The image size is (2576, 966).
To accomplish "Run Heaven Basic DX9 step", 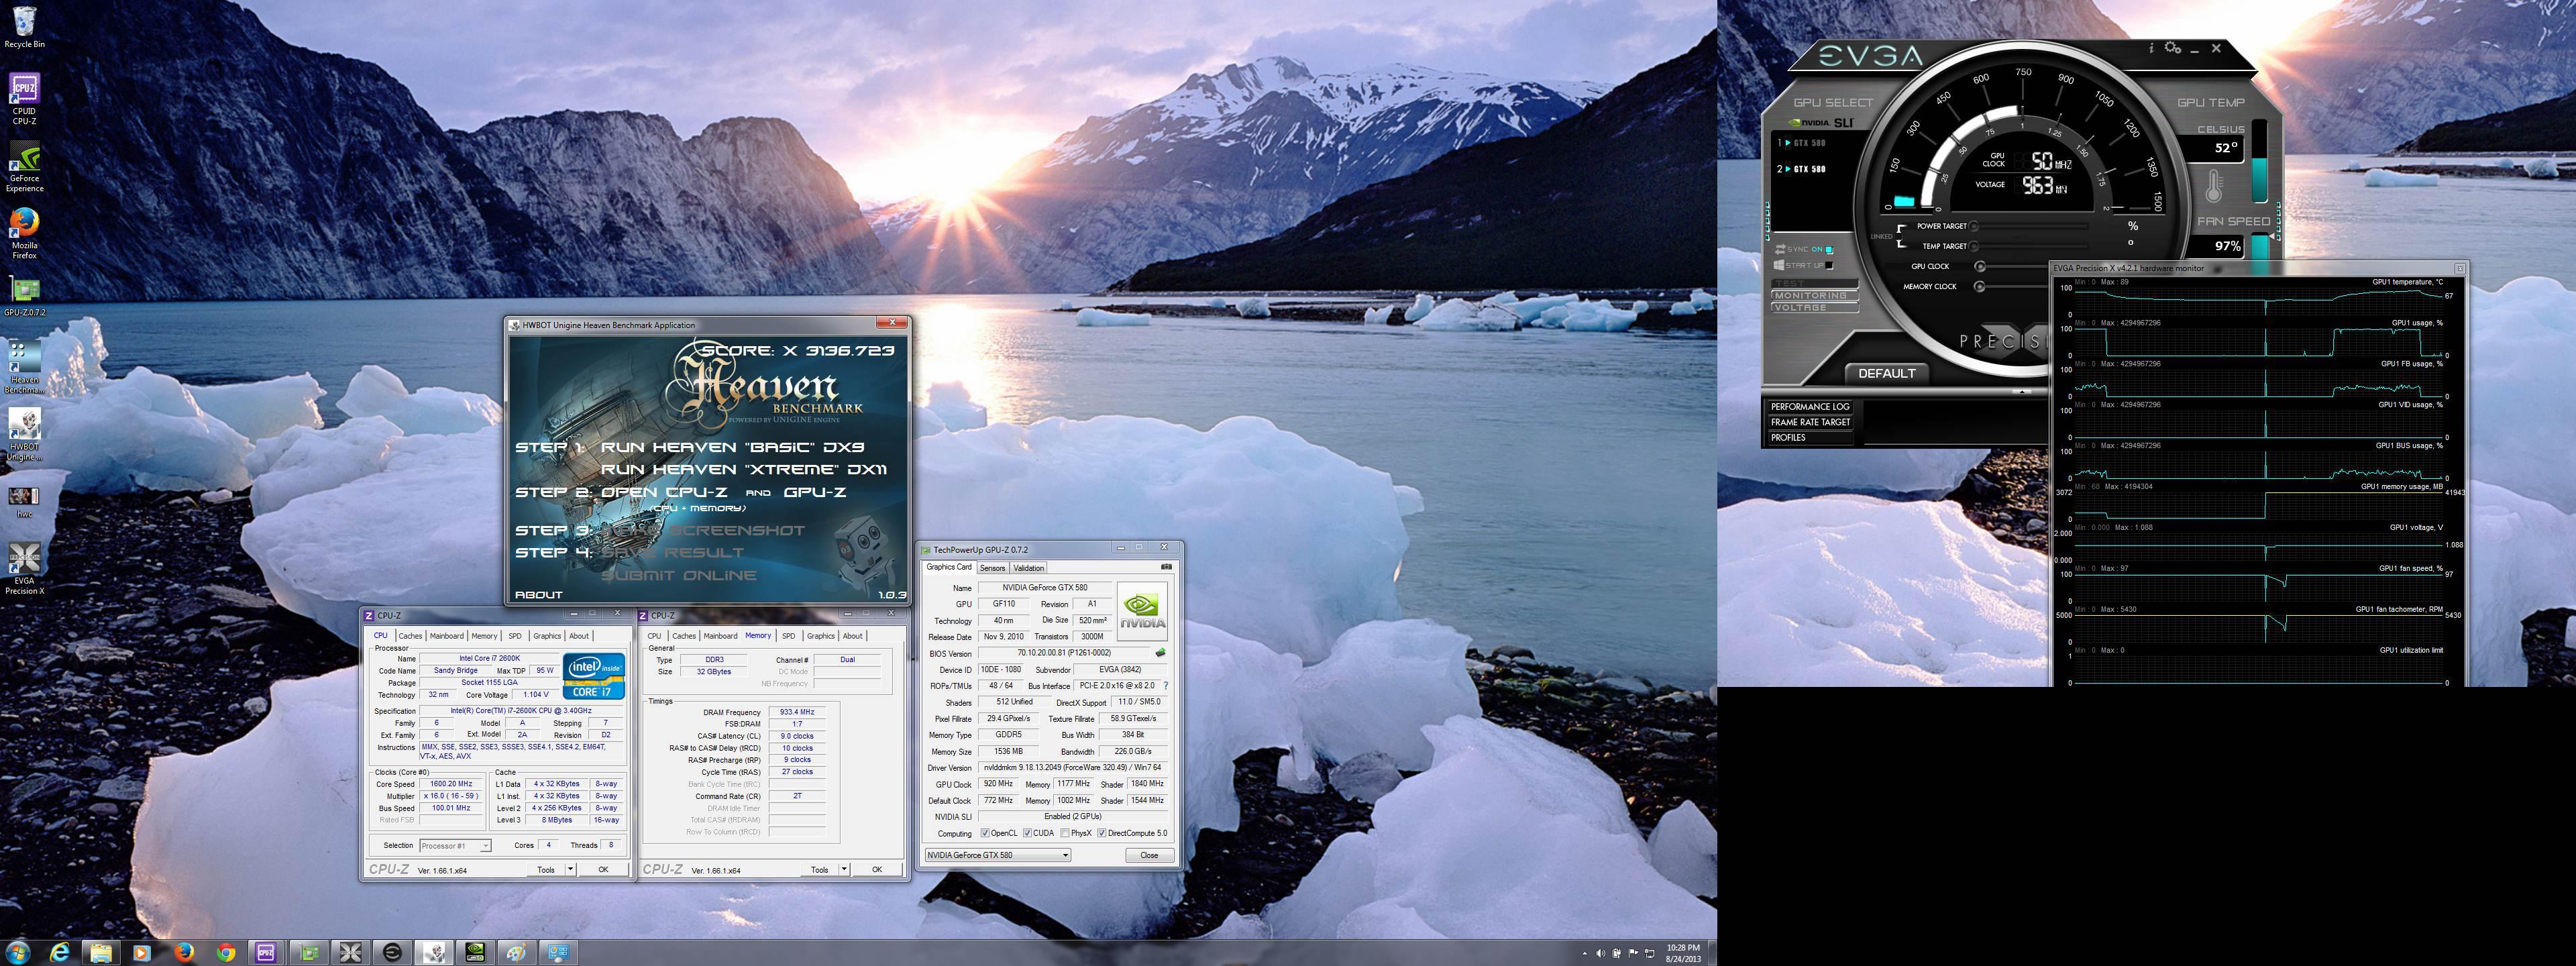I will (x=732, y=447).
